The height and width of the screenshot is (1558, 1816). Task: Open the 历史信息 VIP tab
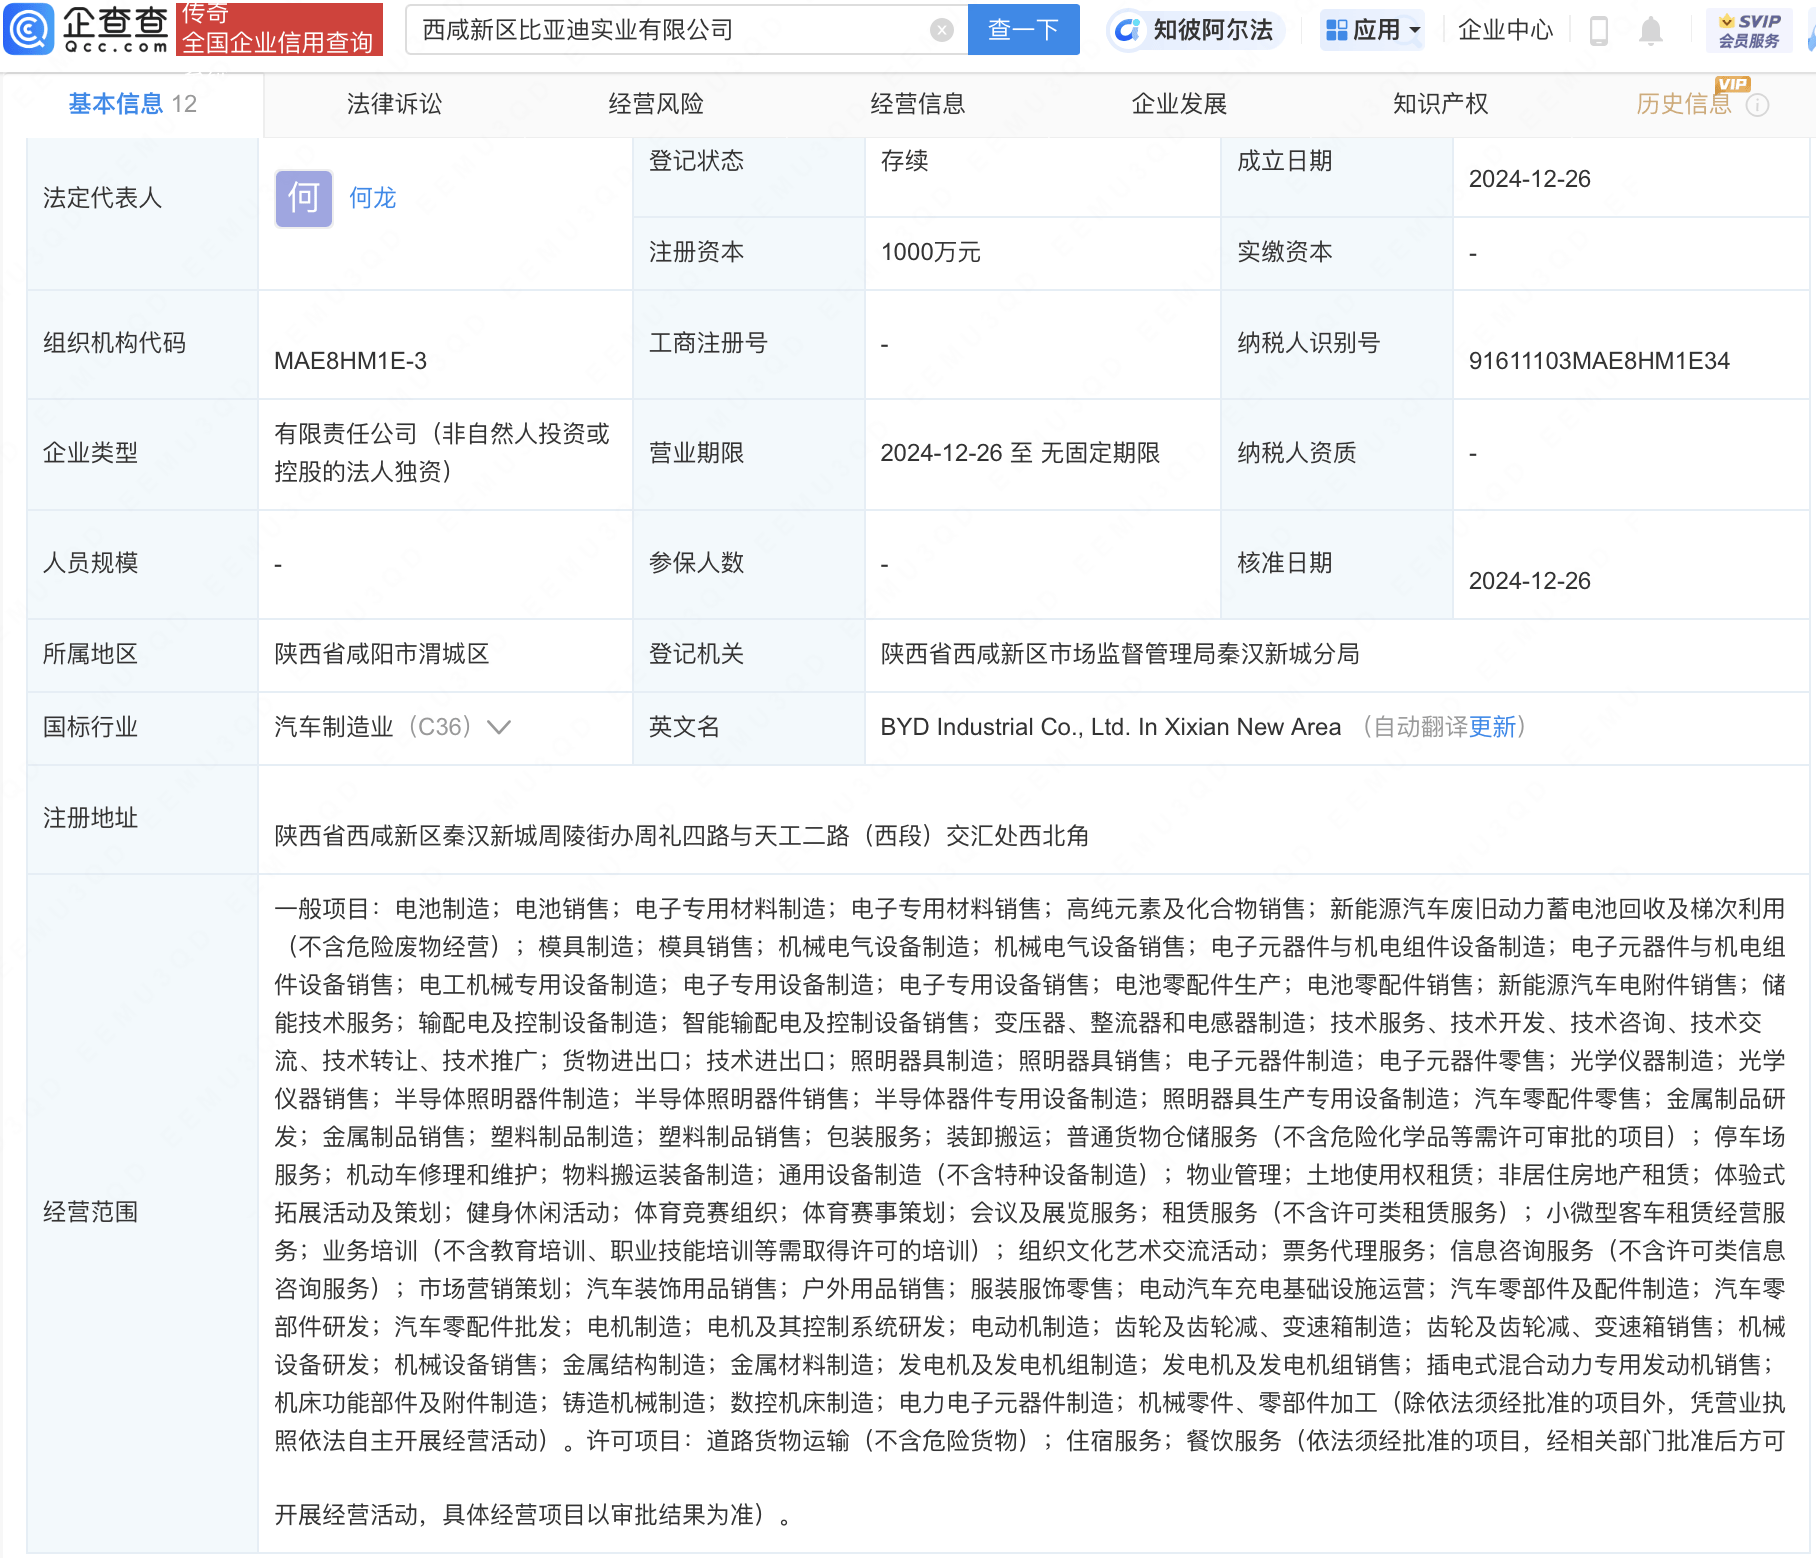[x=1684, y=104]
